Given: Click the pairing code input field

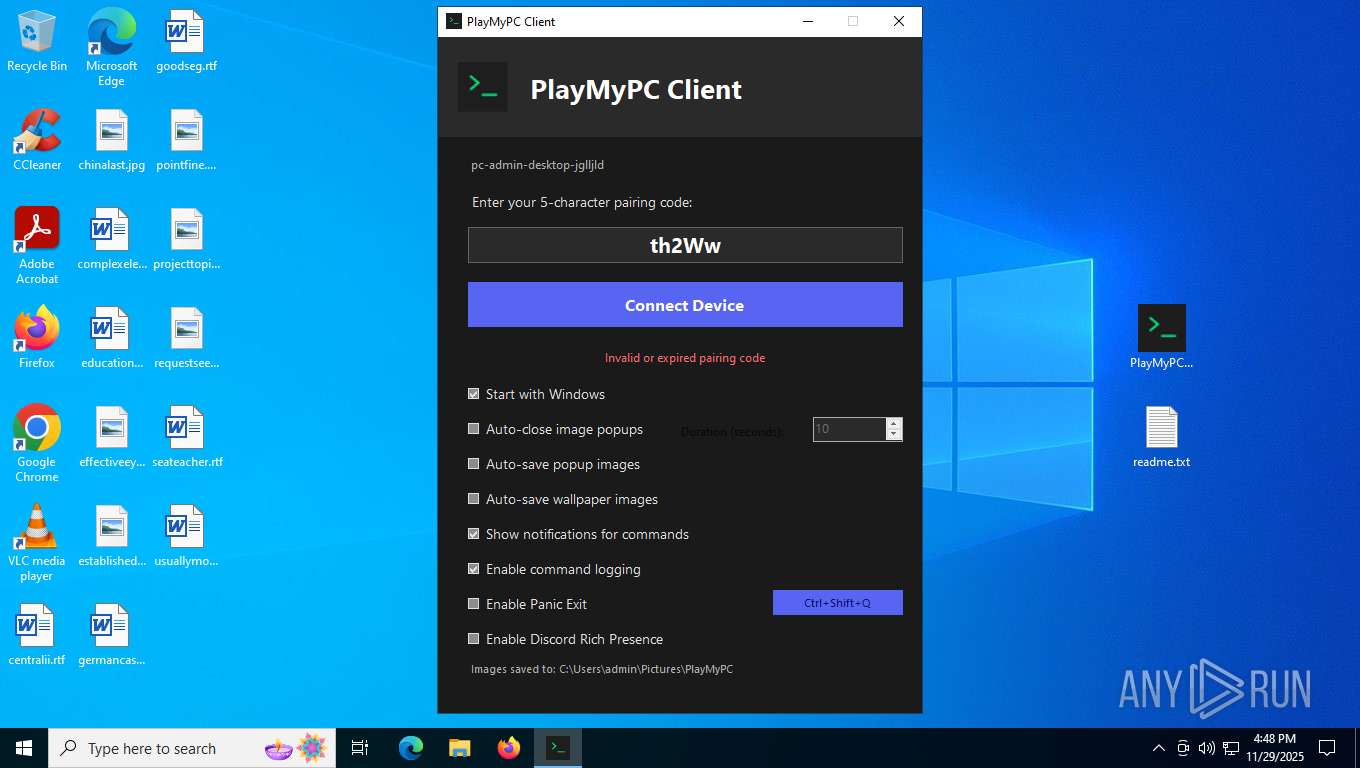Looking at the screenshot, I should [x=685, y=245].
